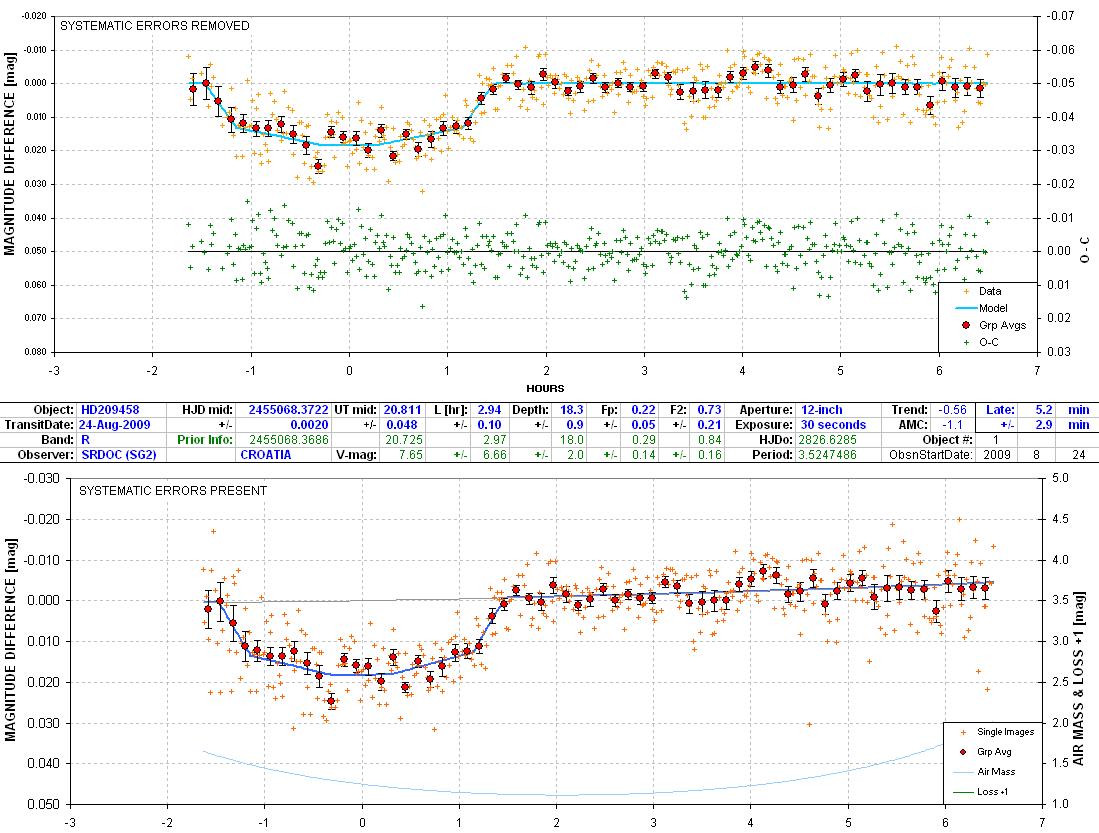Click the ObsnStartDate label cell
Viewport: 1099px width, 833px height.
click(930, 454)
